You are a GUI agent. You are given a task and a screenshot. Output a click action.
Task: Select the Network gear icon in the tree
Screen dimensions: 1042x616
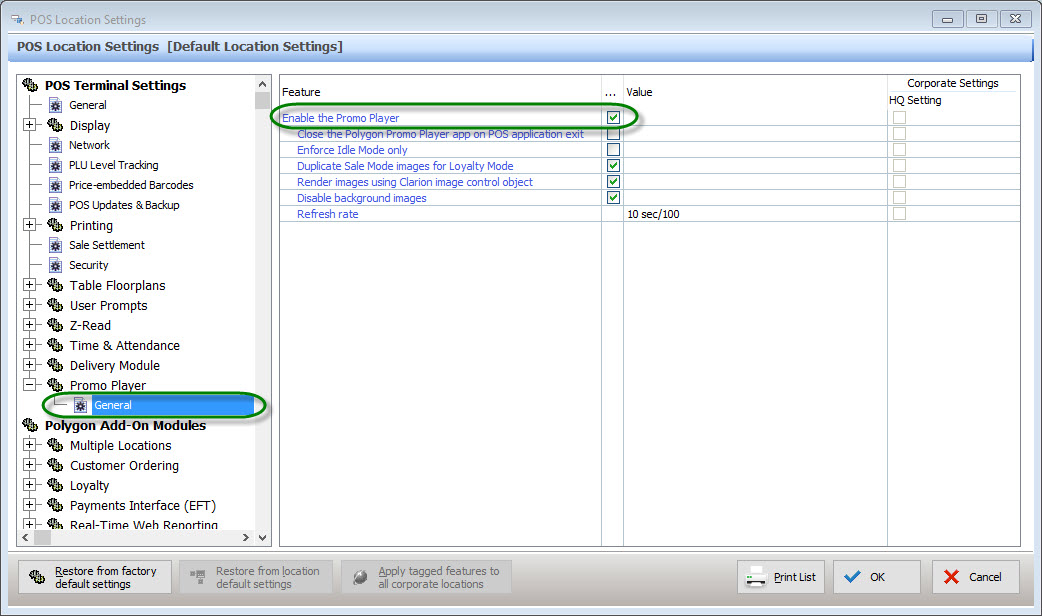point(54,145)
